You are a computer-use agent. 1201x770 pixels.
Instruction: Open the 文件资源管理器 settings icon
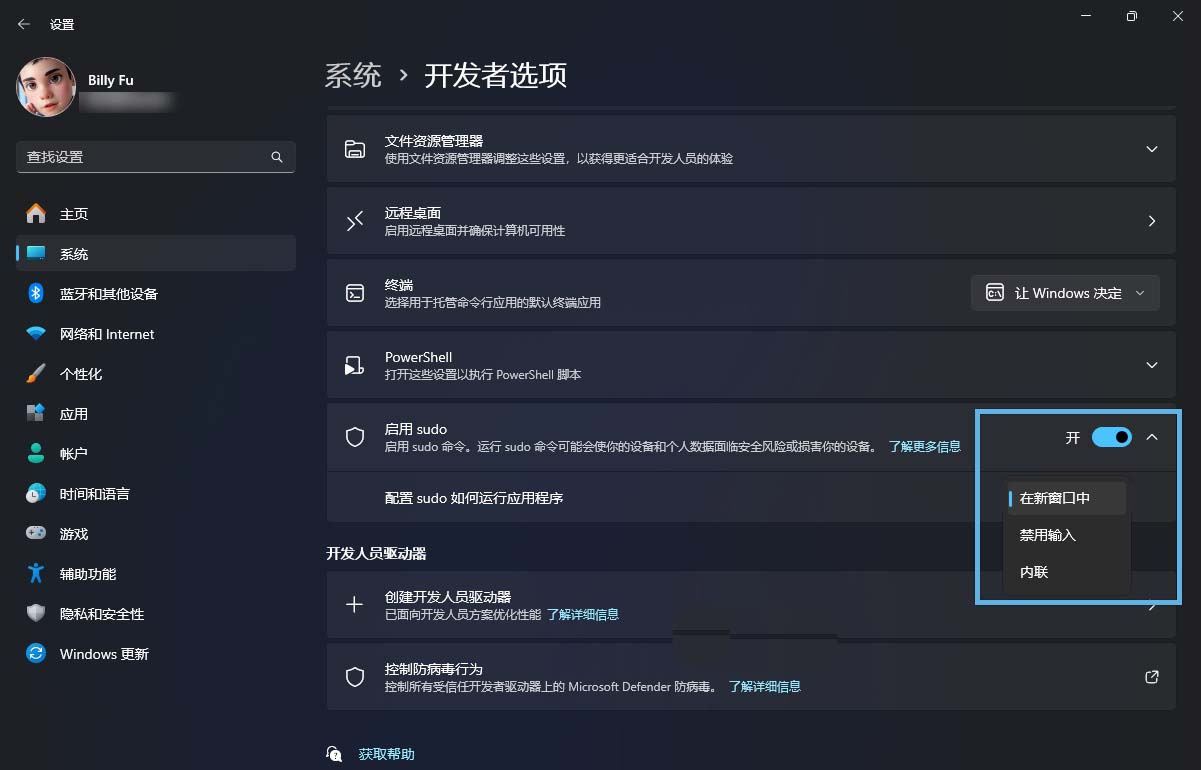(x=355, y=148)
